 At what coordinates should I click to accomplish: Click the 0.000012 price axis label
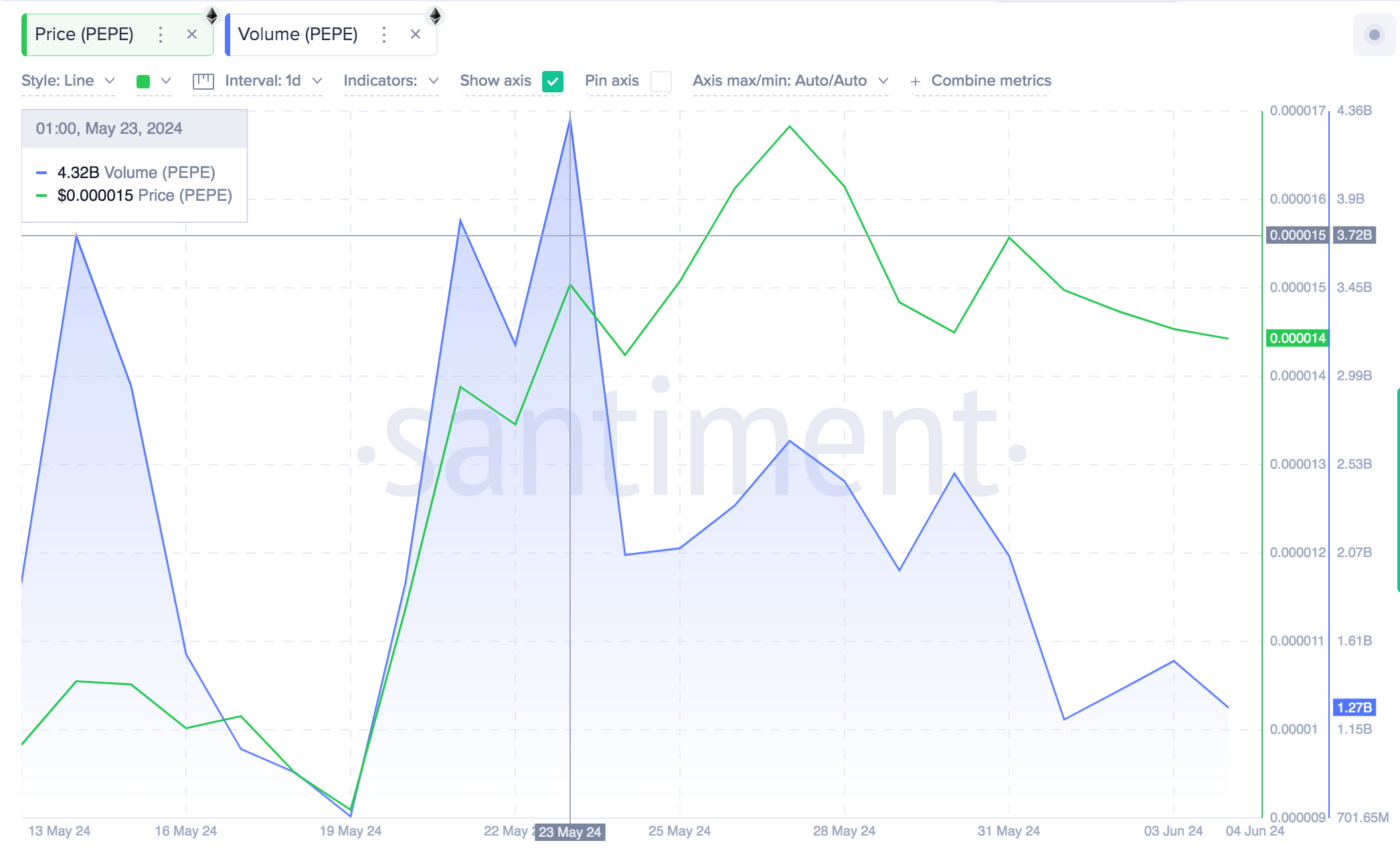pos(1297,552)
